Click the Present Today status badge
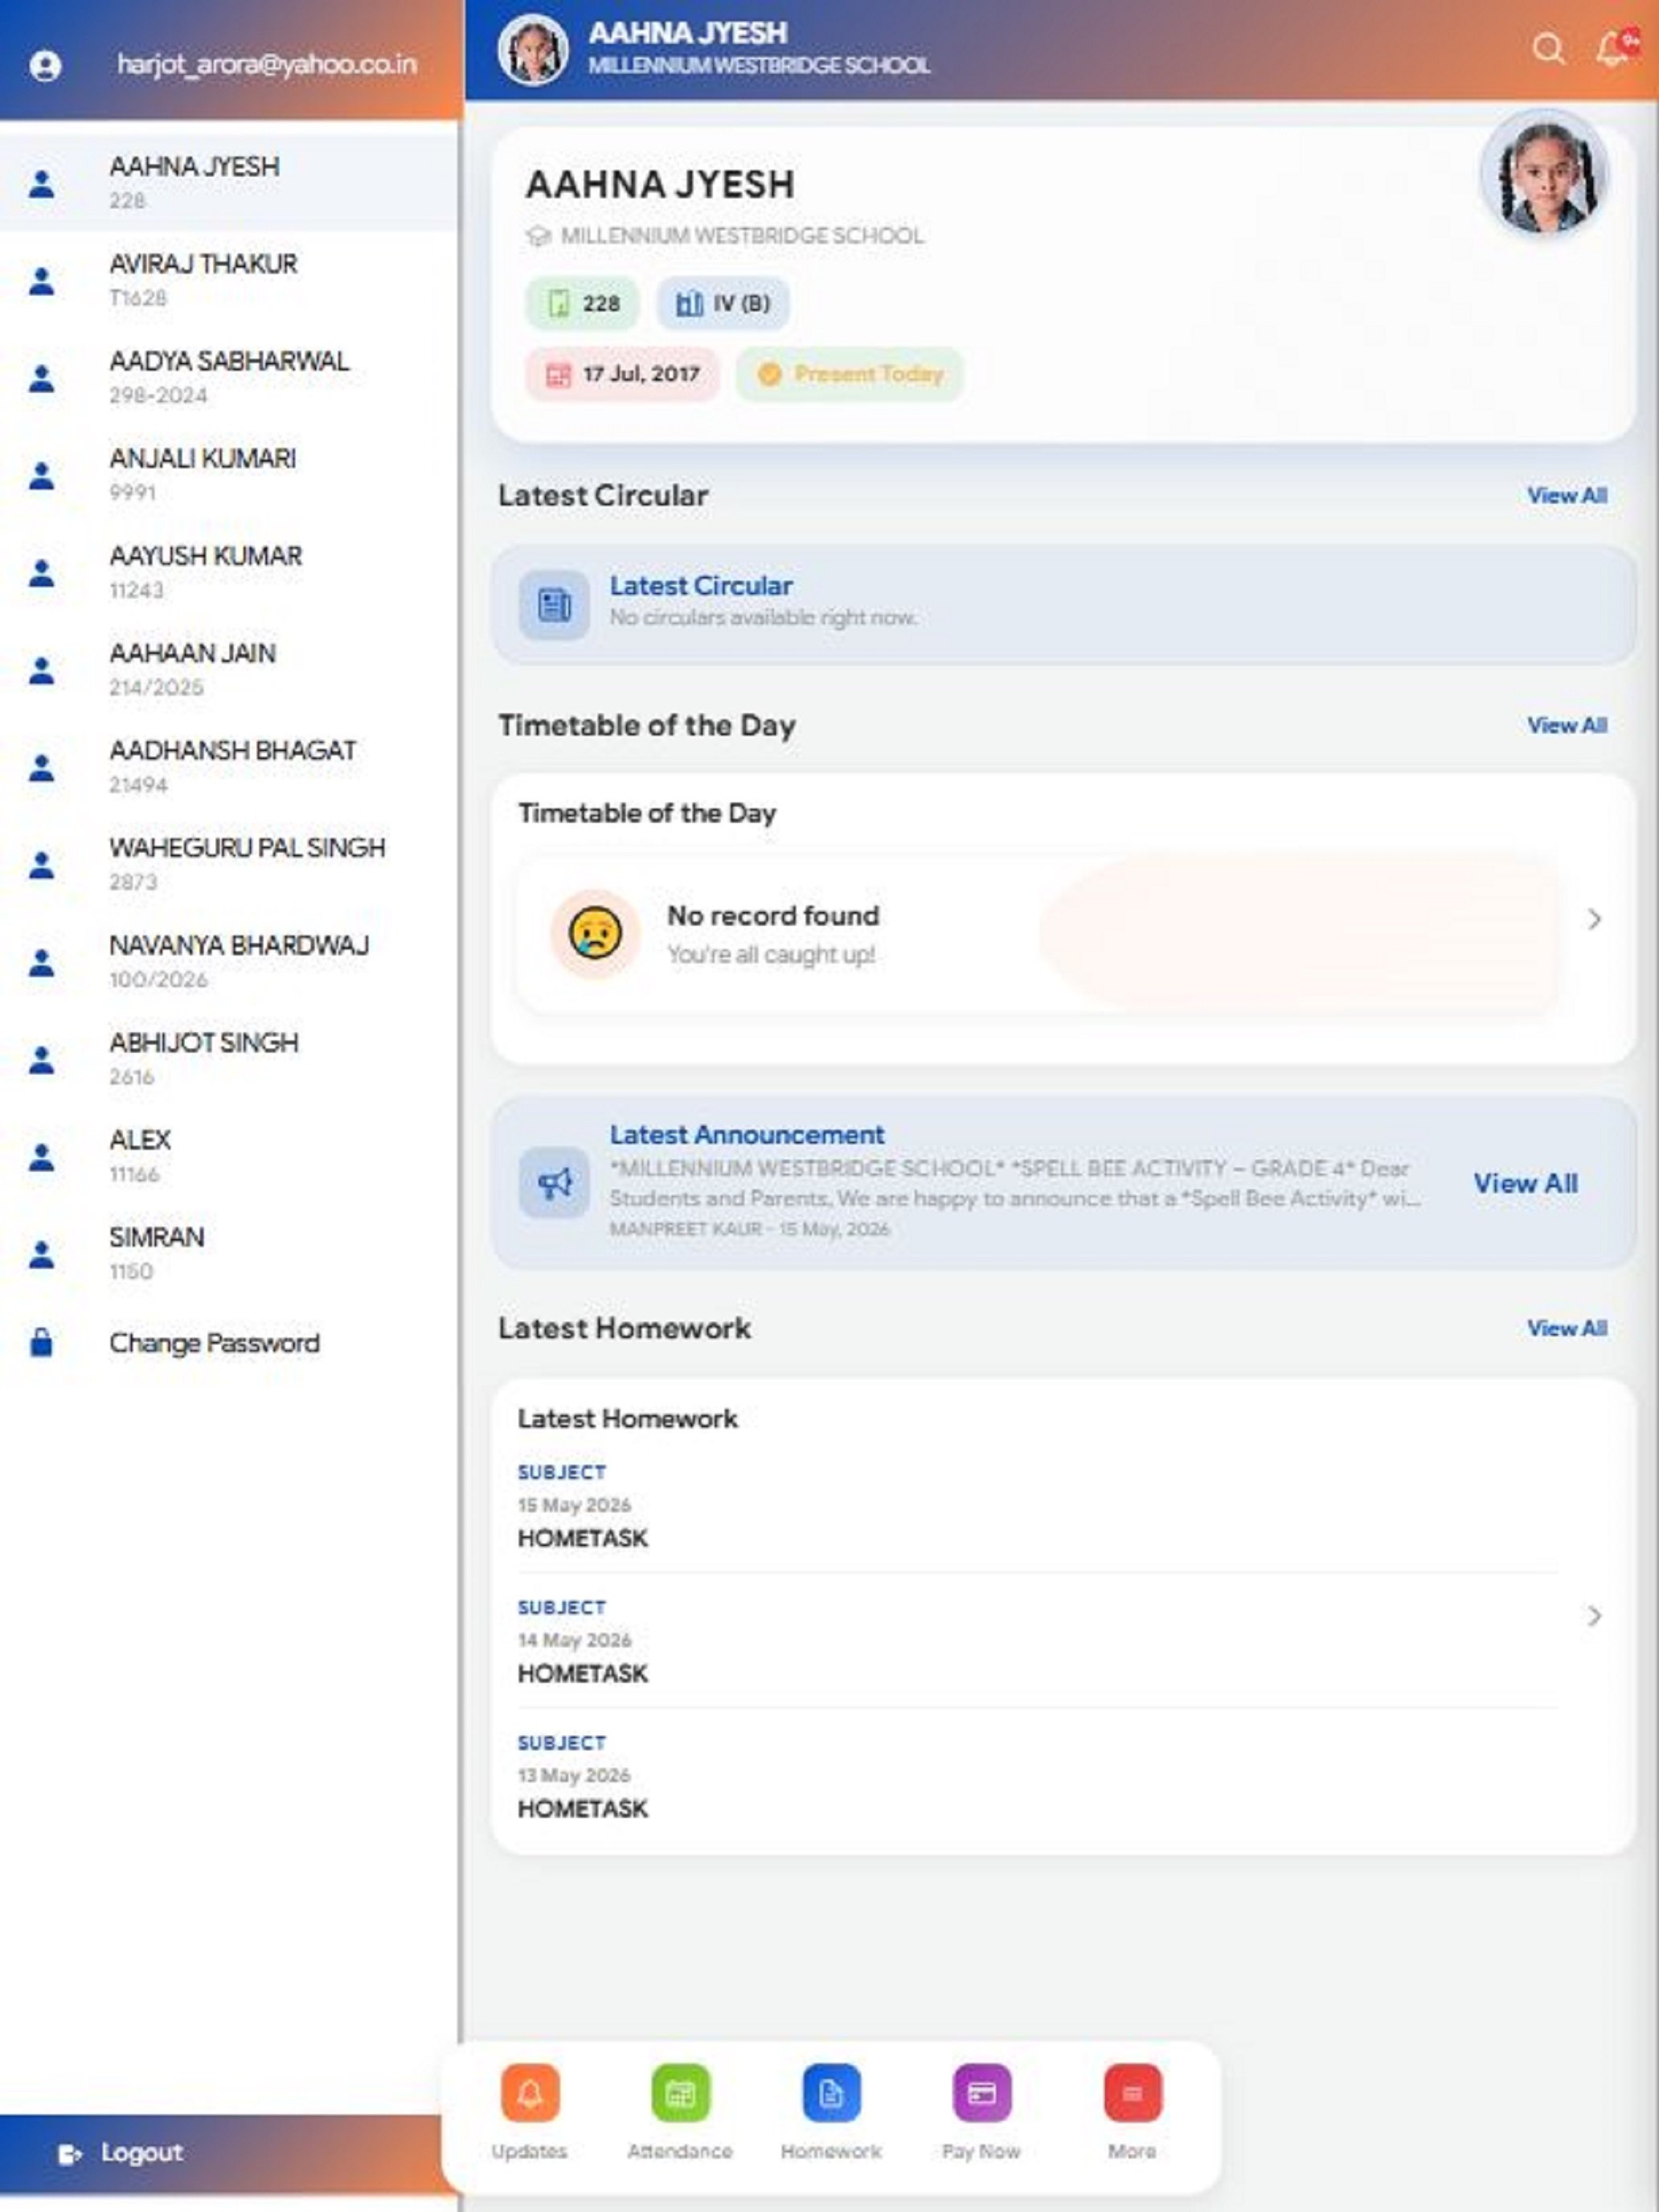Image resolution: width=1659 pixels, height=2212 pixels. (x=850, y=374)
